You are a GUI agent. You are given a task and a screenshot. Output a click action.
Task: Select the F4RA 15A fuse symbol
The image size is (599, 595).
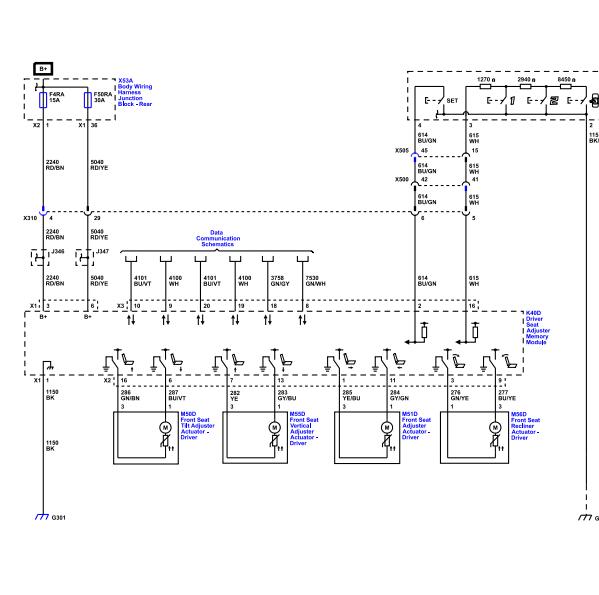(x=43, y=100)
